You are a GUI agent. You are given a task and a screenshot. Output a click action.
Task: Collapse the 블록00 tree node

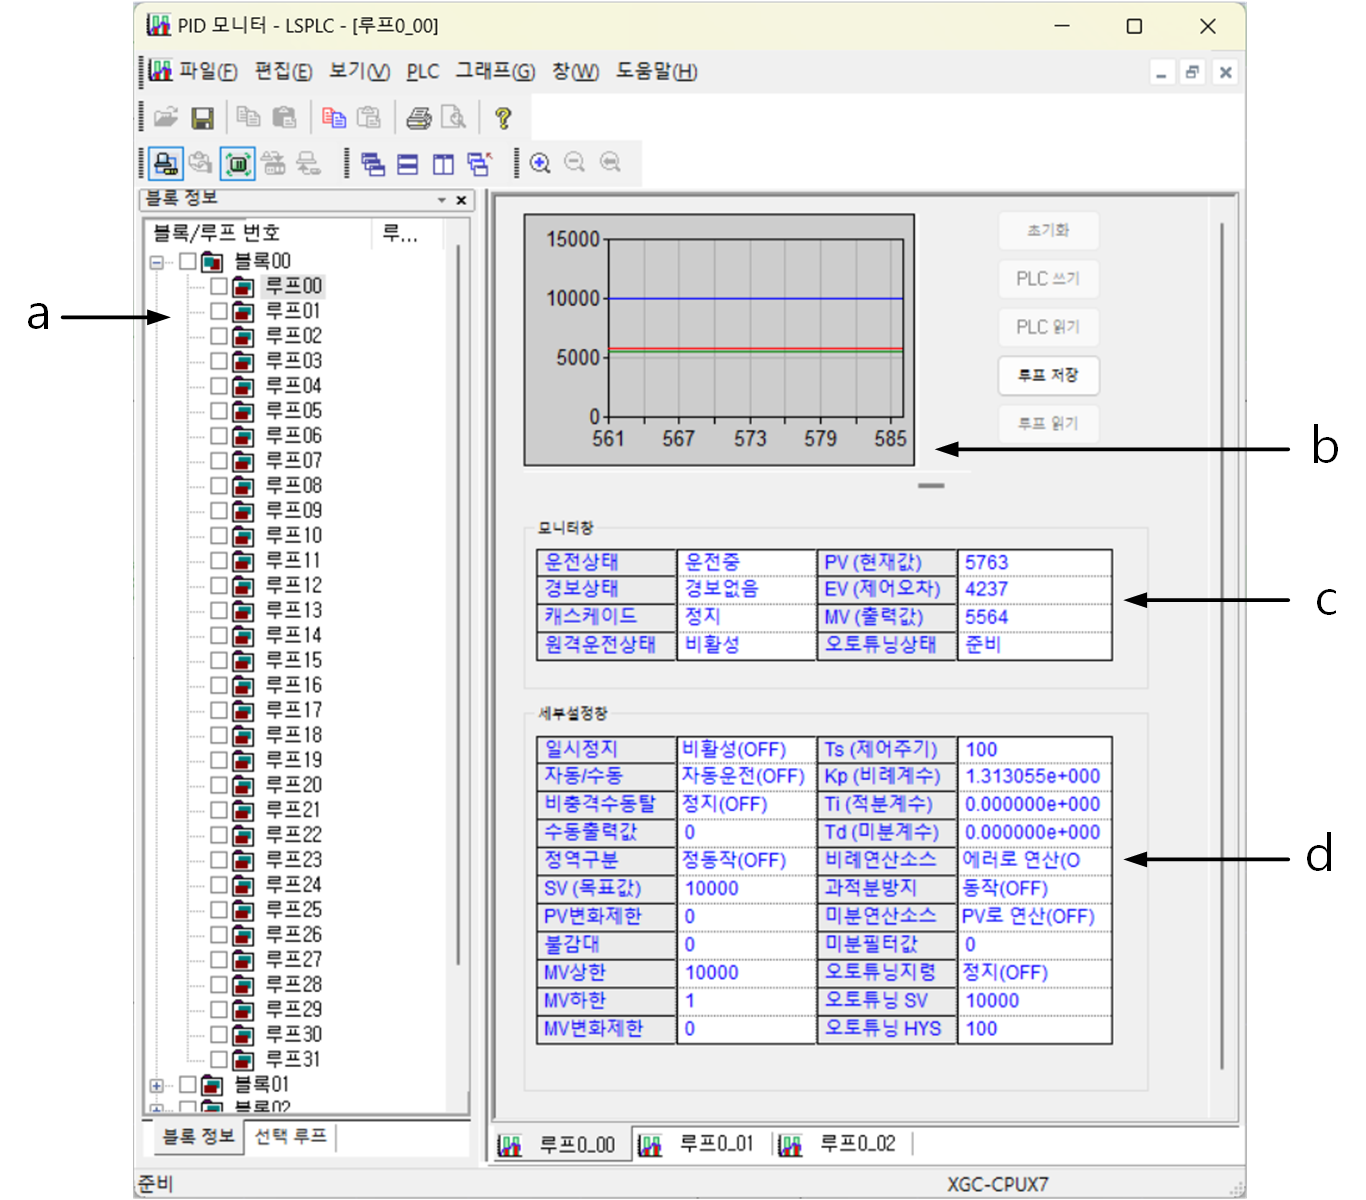tap(157, 263)
